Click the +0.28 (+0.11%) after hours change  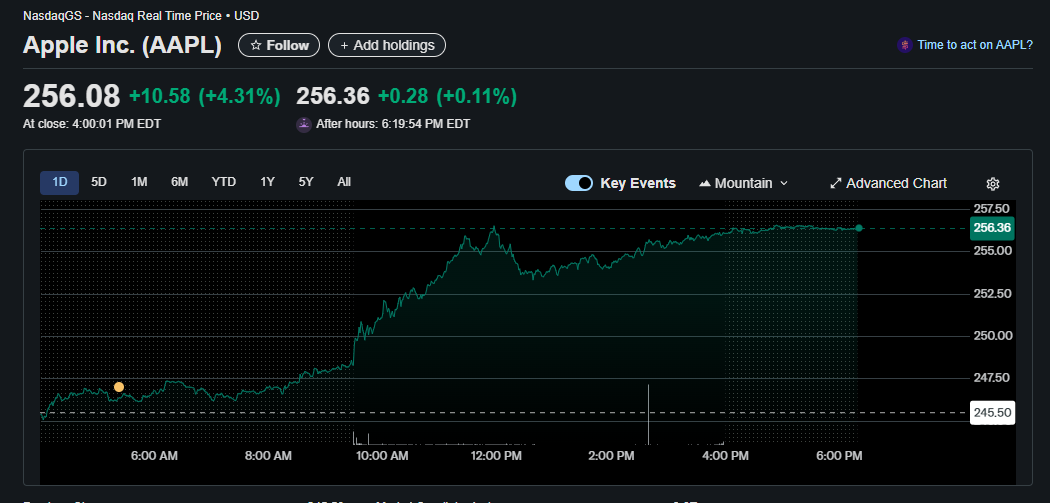click(447, 96)
